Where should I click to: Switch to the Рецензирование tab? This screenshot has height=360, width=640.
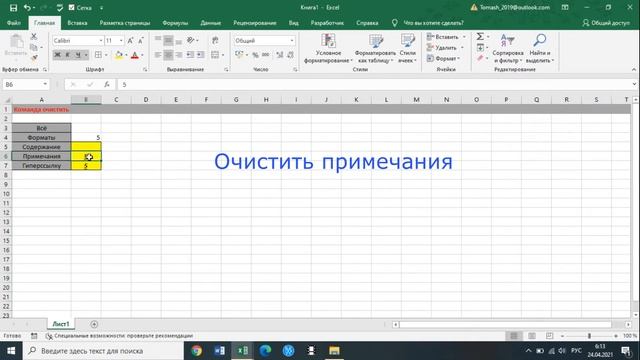pos(255,23)
